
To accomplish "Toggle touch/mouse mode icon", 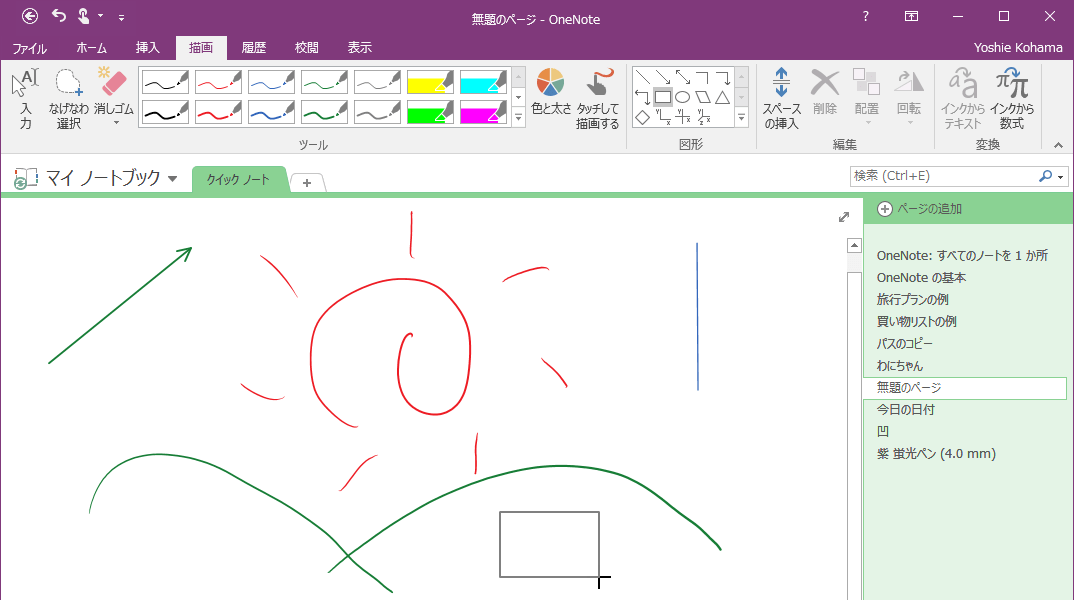I will click(84, 16).
